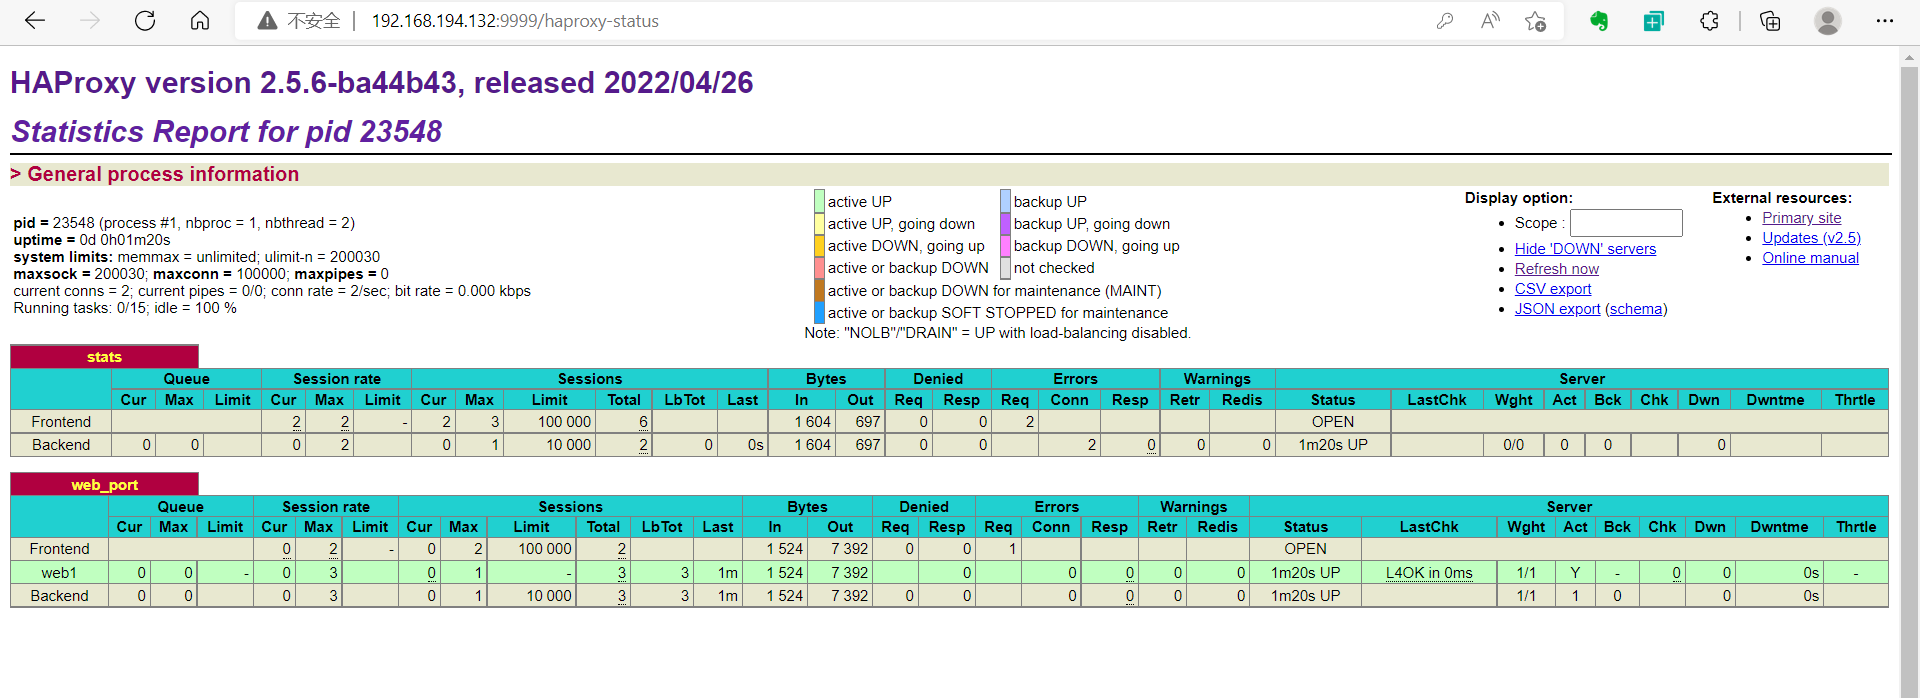Viewport: 1920px width, 698px height.
Task: Click the scrollbar up arrow
Action: (x=1909, y=57)
